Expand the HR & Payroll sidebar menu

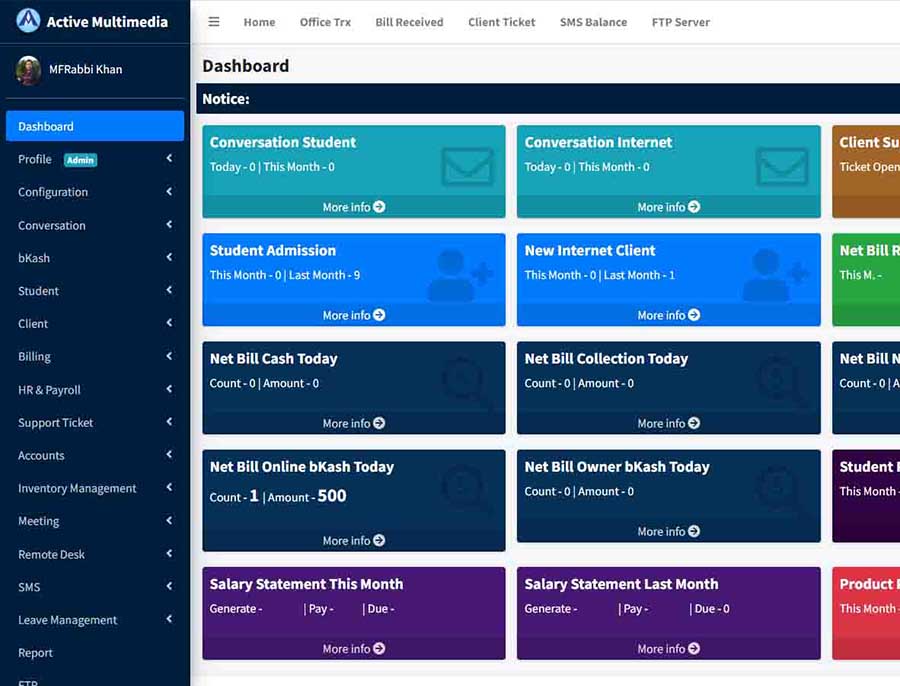coord(95,390)
